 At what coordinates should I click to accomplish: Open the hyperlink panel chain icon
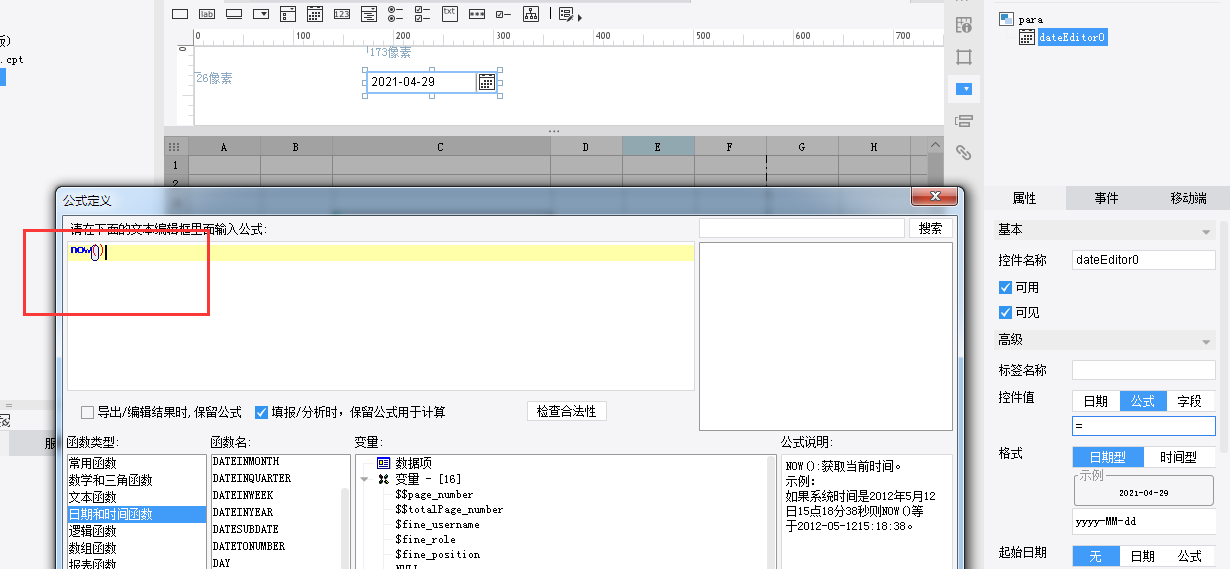pos(964,152)
